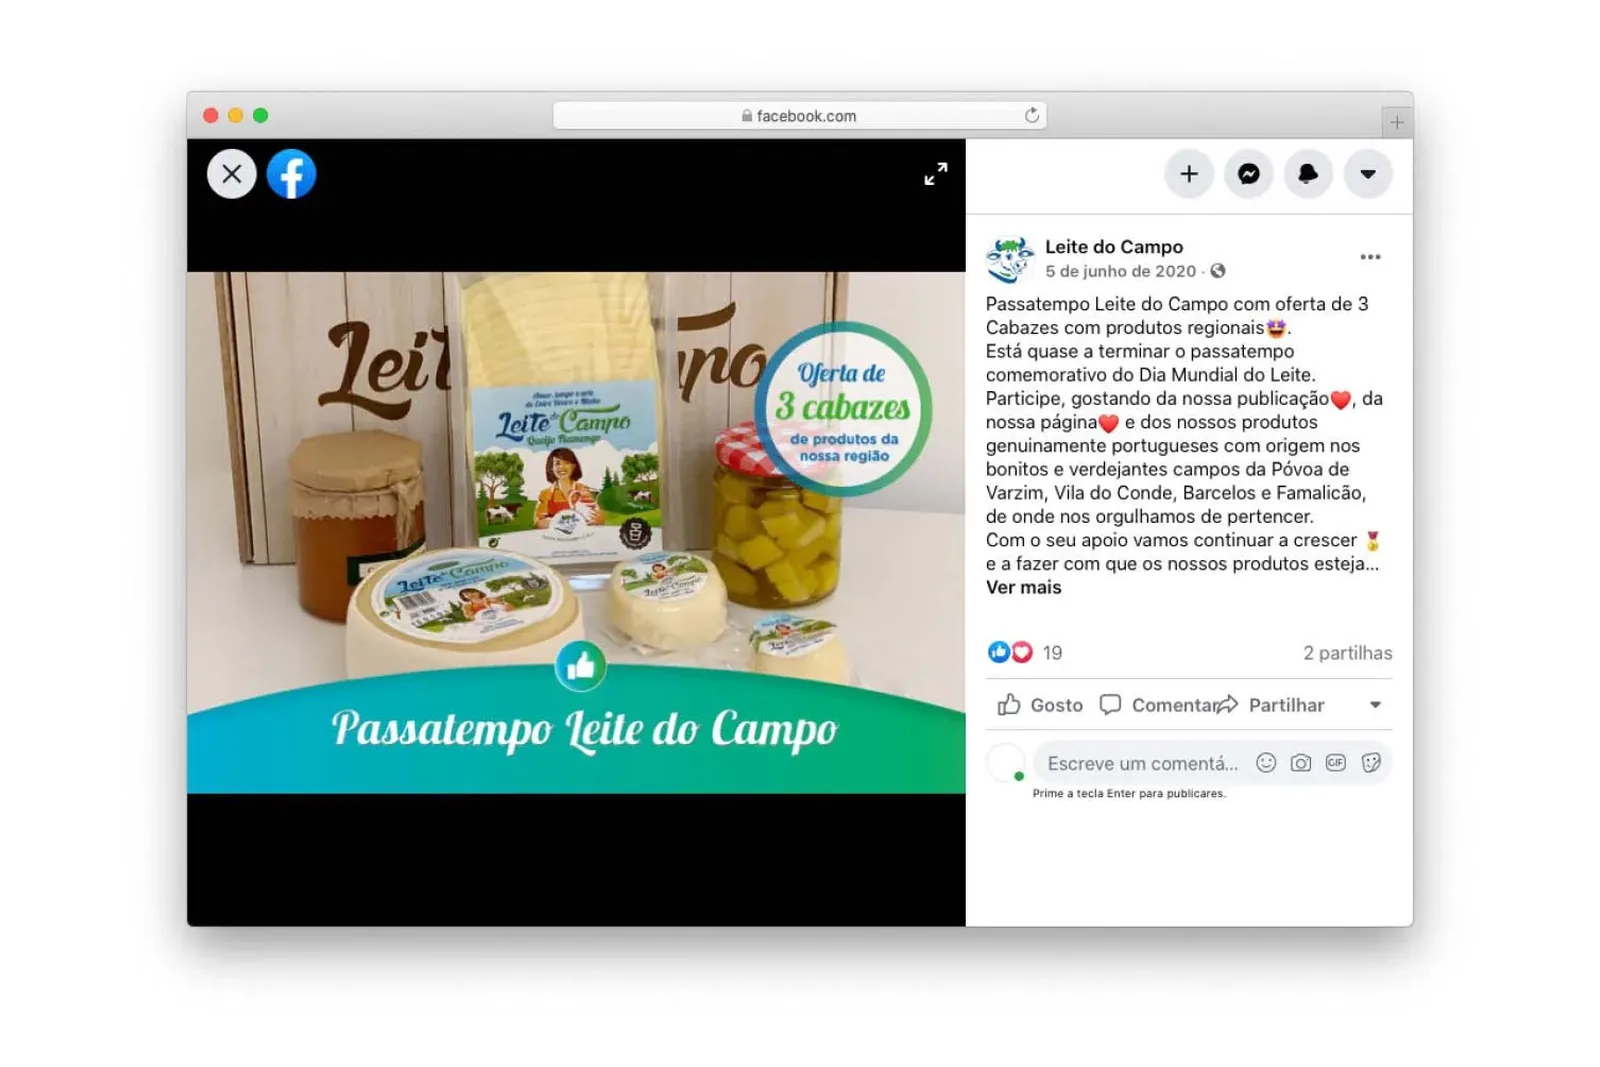Viewport: 1600px width, 1067px height.
Task: Click your profile avatar beside the comment box
Action: [x=1006, y=763]
